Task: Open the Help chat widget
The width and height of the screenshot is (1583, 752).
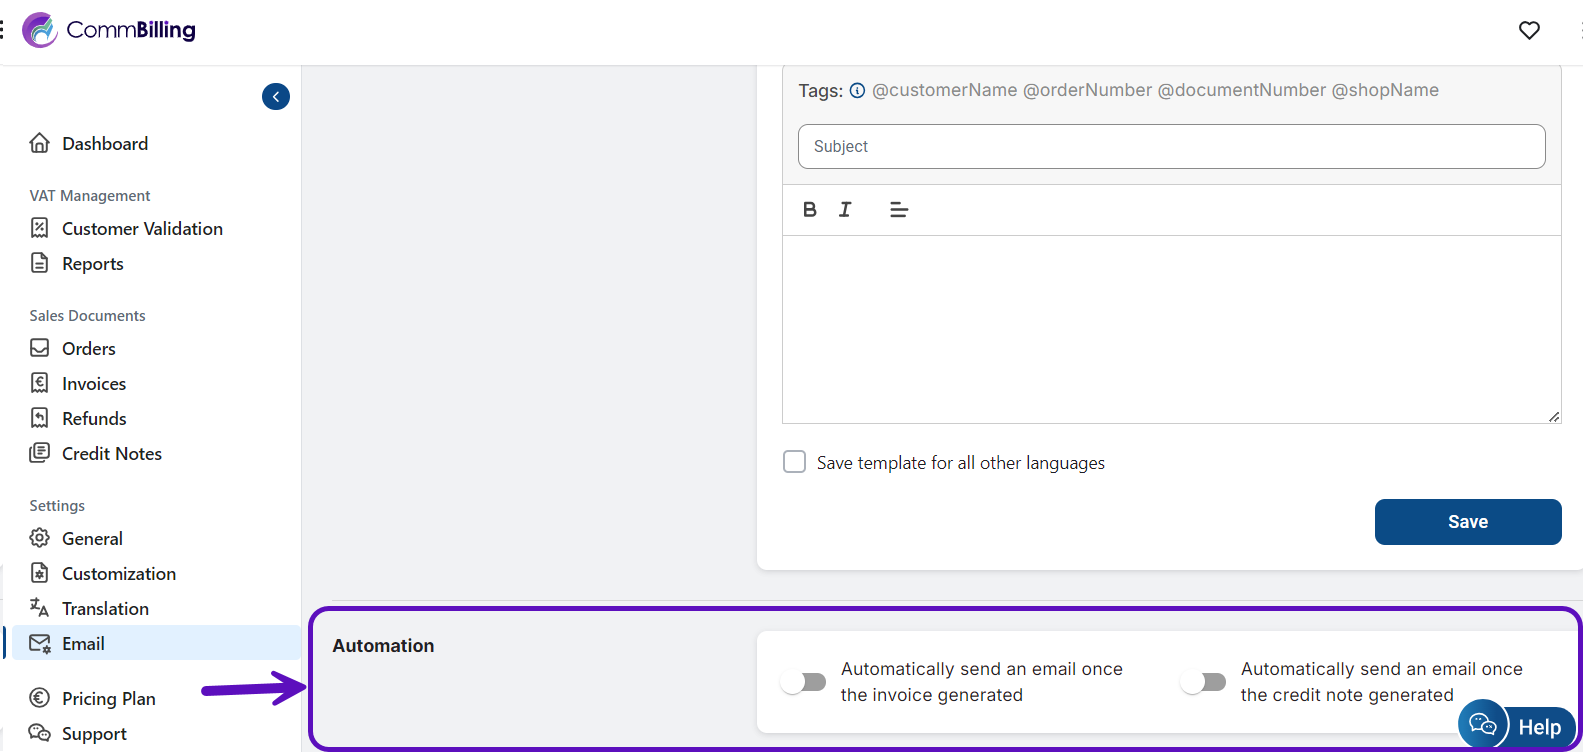Action: tap(1518, 726)
